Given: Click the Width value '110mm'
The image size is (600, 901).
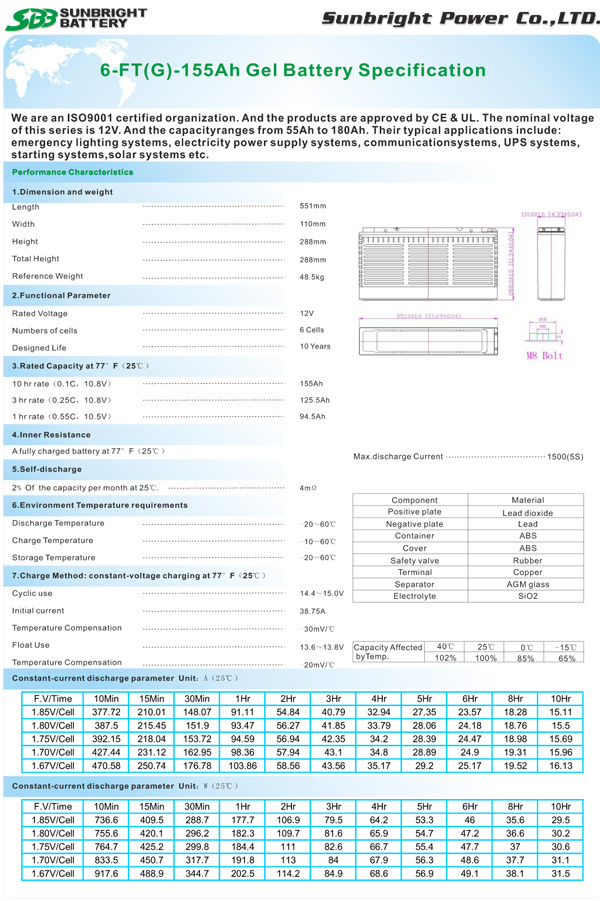Looking at the screenshot, I should [x=312, y=224].
